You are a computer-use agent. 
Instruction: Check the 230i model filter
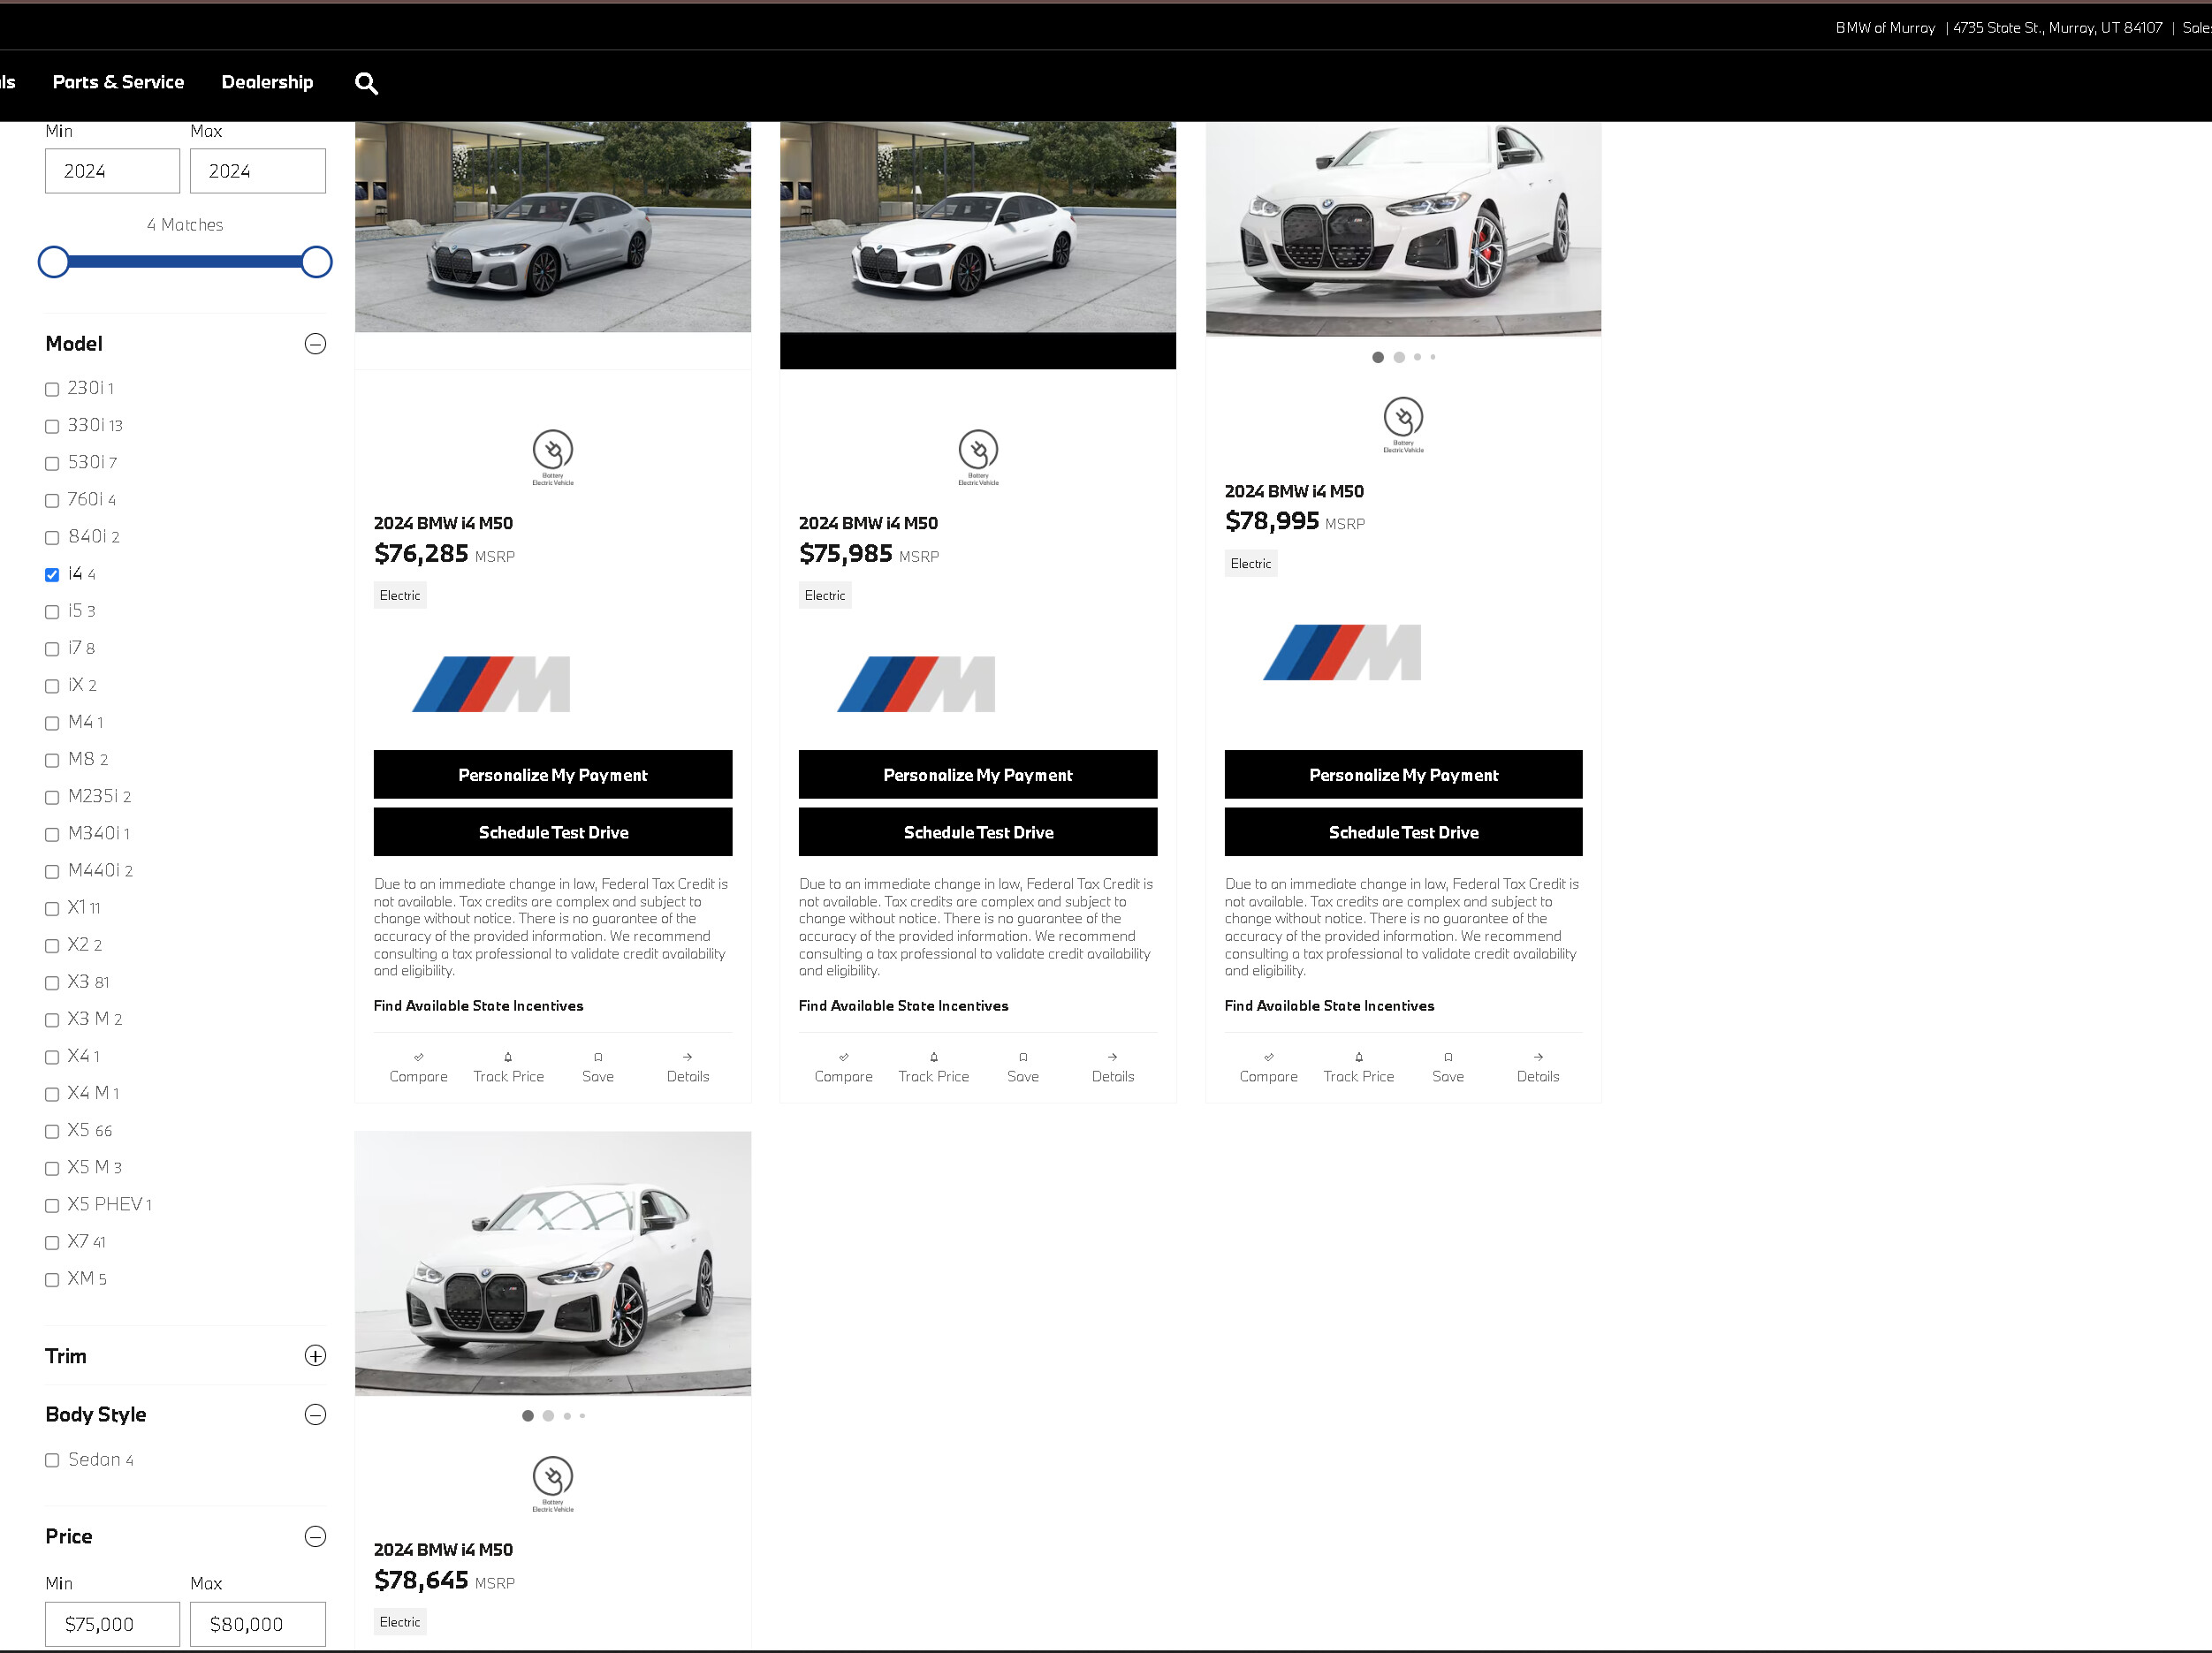click(52, 389)
